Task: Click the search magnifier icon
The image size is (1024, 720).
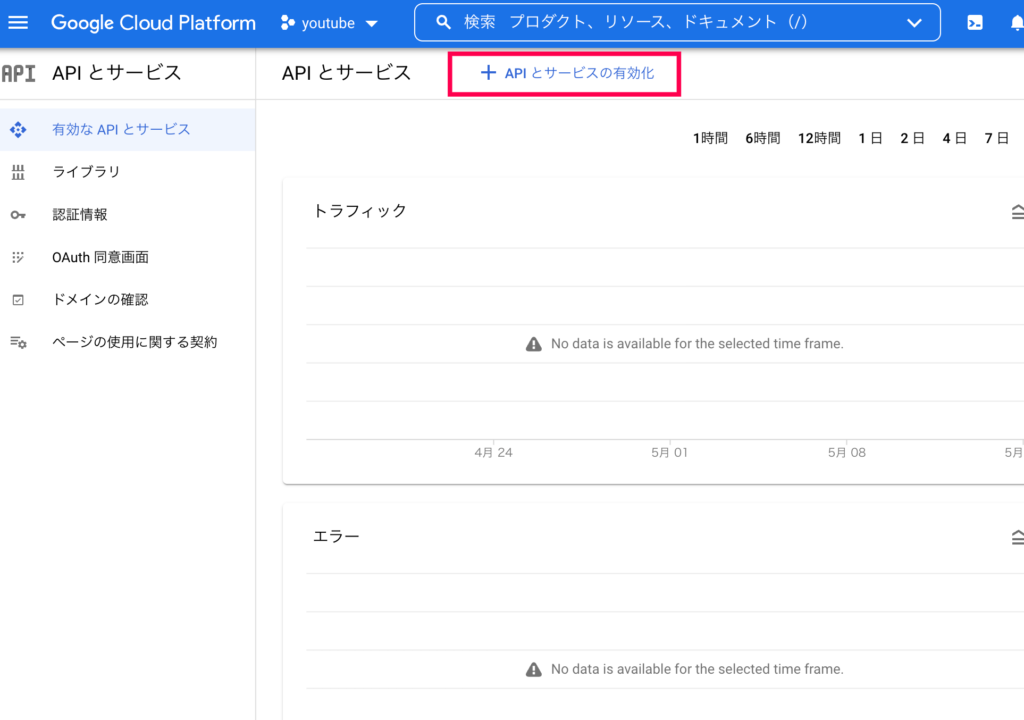Action: (443, 23)
